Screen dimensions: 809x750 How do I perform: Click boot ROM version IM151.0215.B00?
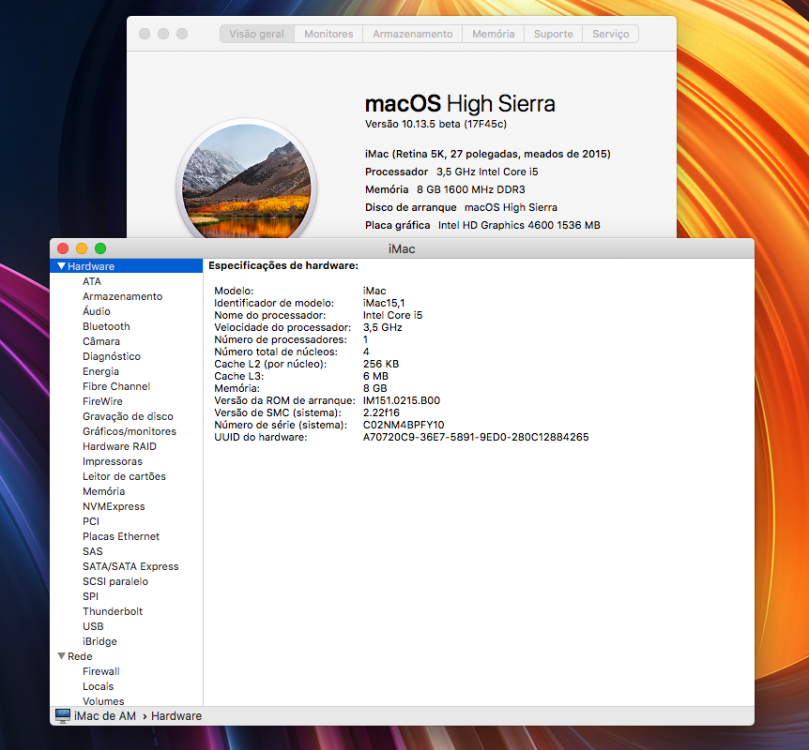tap(401, 400)
